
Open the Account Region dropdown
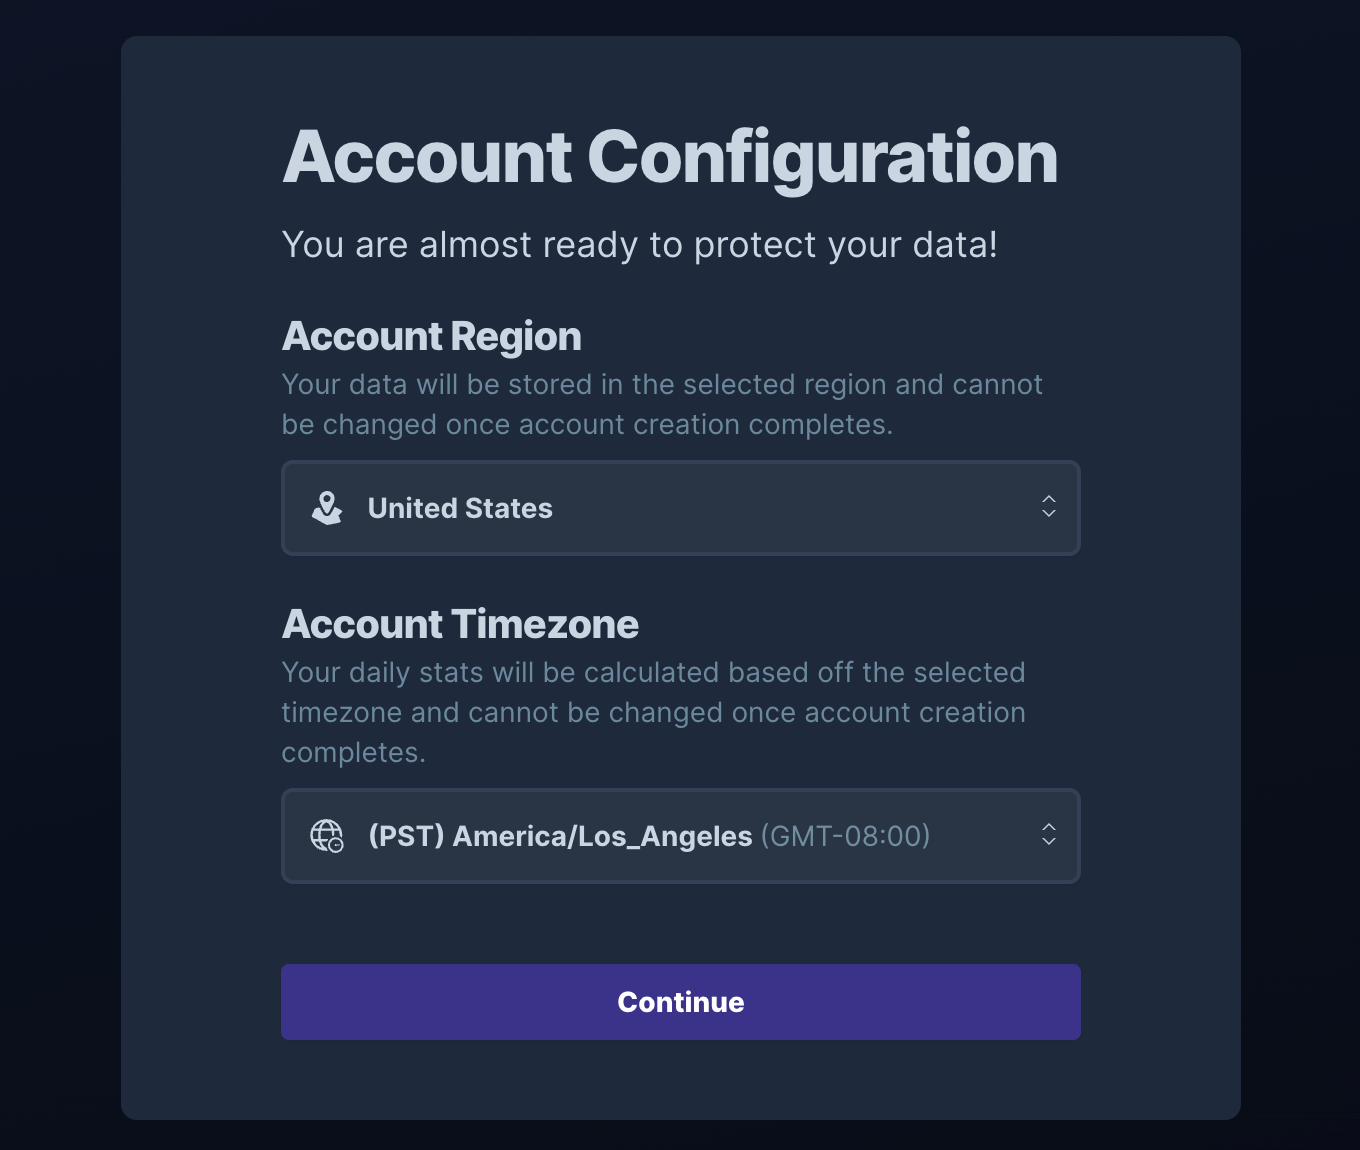click(681, 508)
